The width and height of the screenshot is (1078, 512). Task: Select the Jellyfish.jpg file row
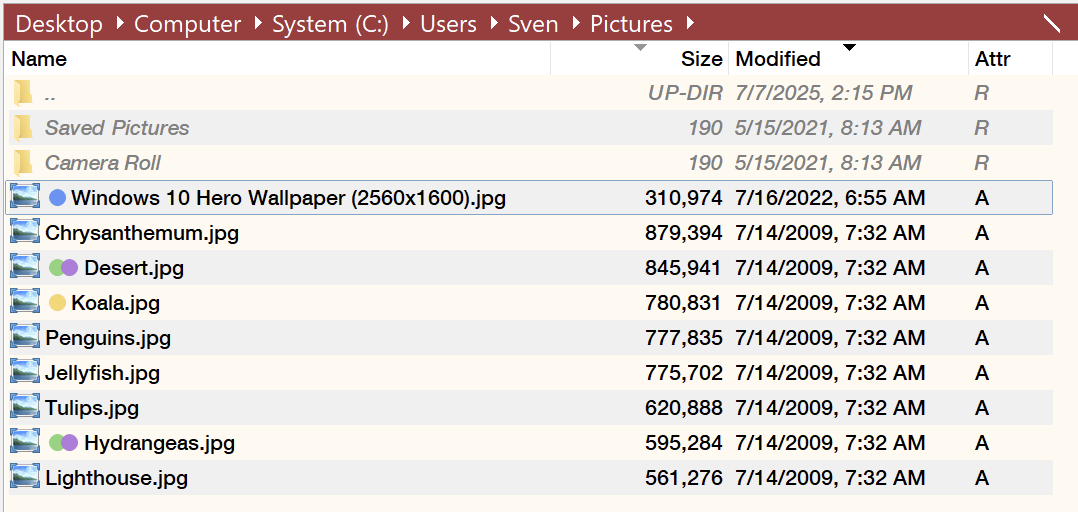tap(529, 373)
